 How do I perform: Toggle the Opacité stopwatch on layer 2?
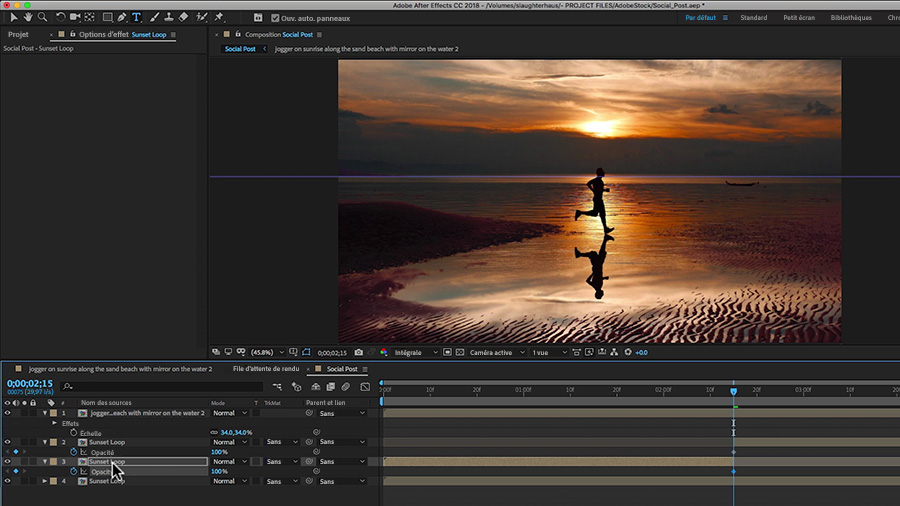tap(73, 452)
